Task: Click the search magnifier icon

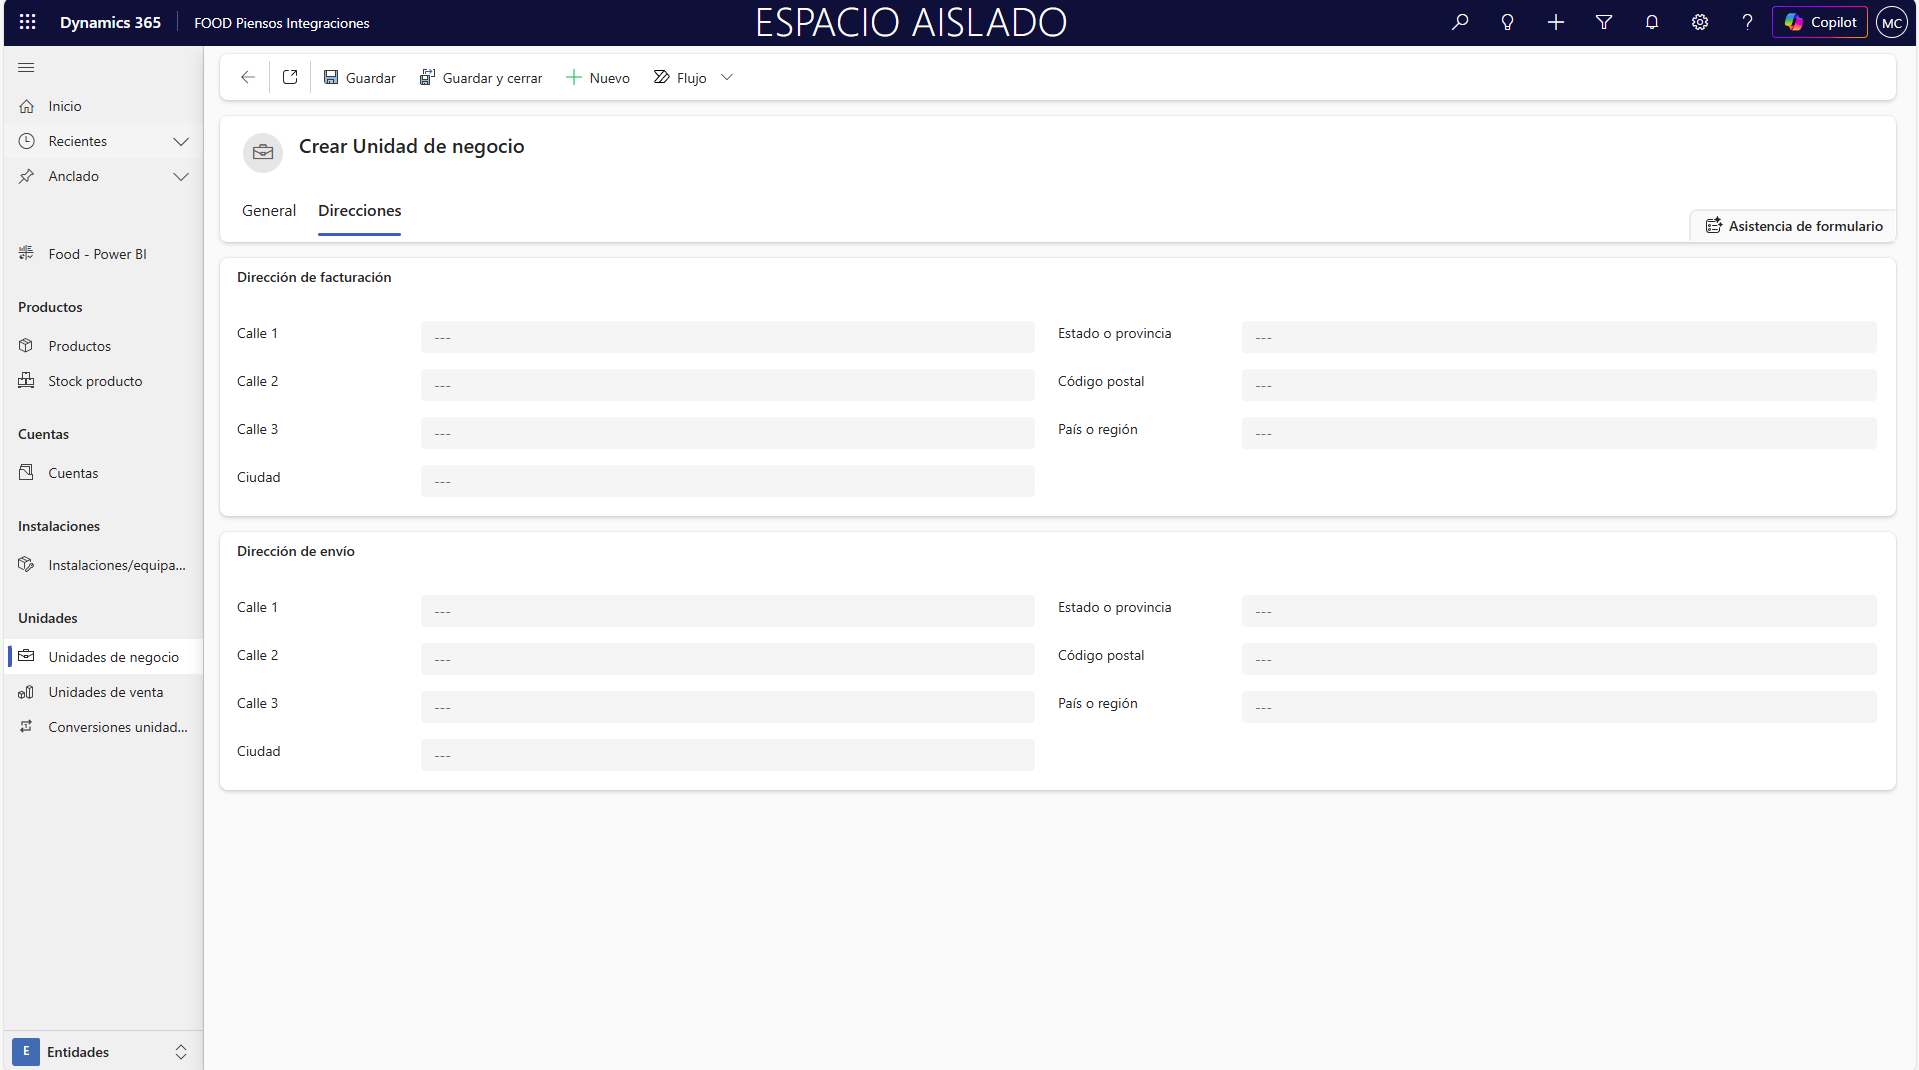Action: (1460, 22)
